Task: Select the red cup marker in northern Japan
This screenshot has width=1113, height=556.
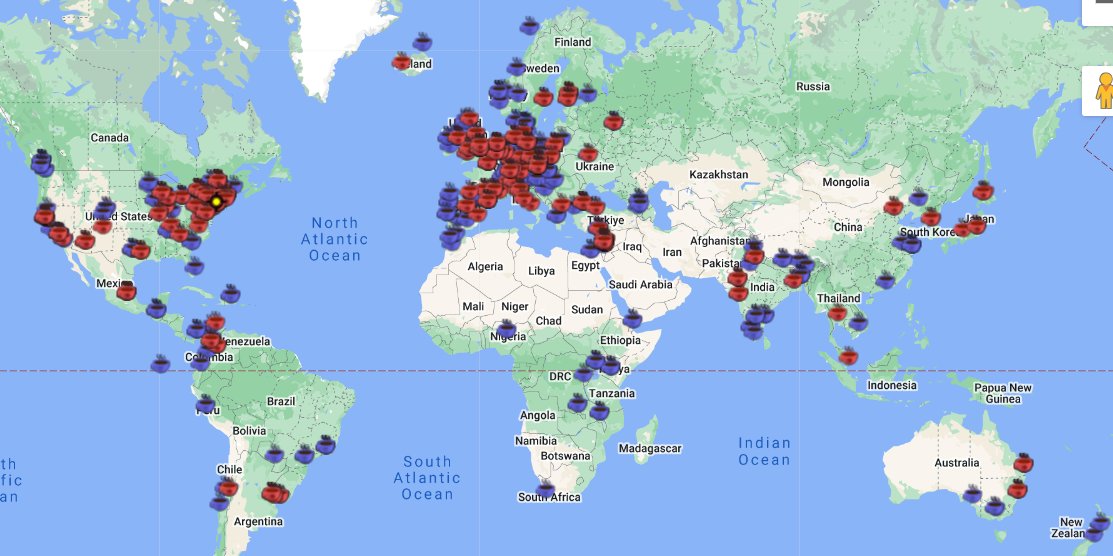Action: coord(983,190)
